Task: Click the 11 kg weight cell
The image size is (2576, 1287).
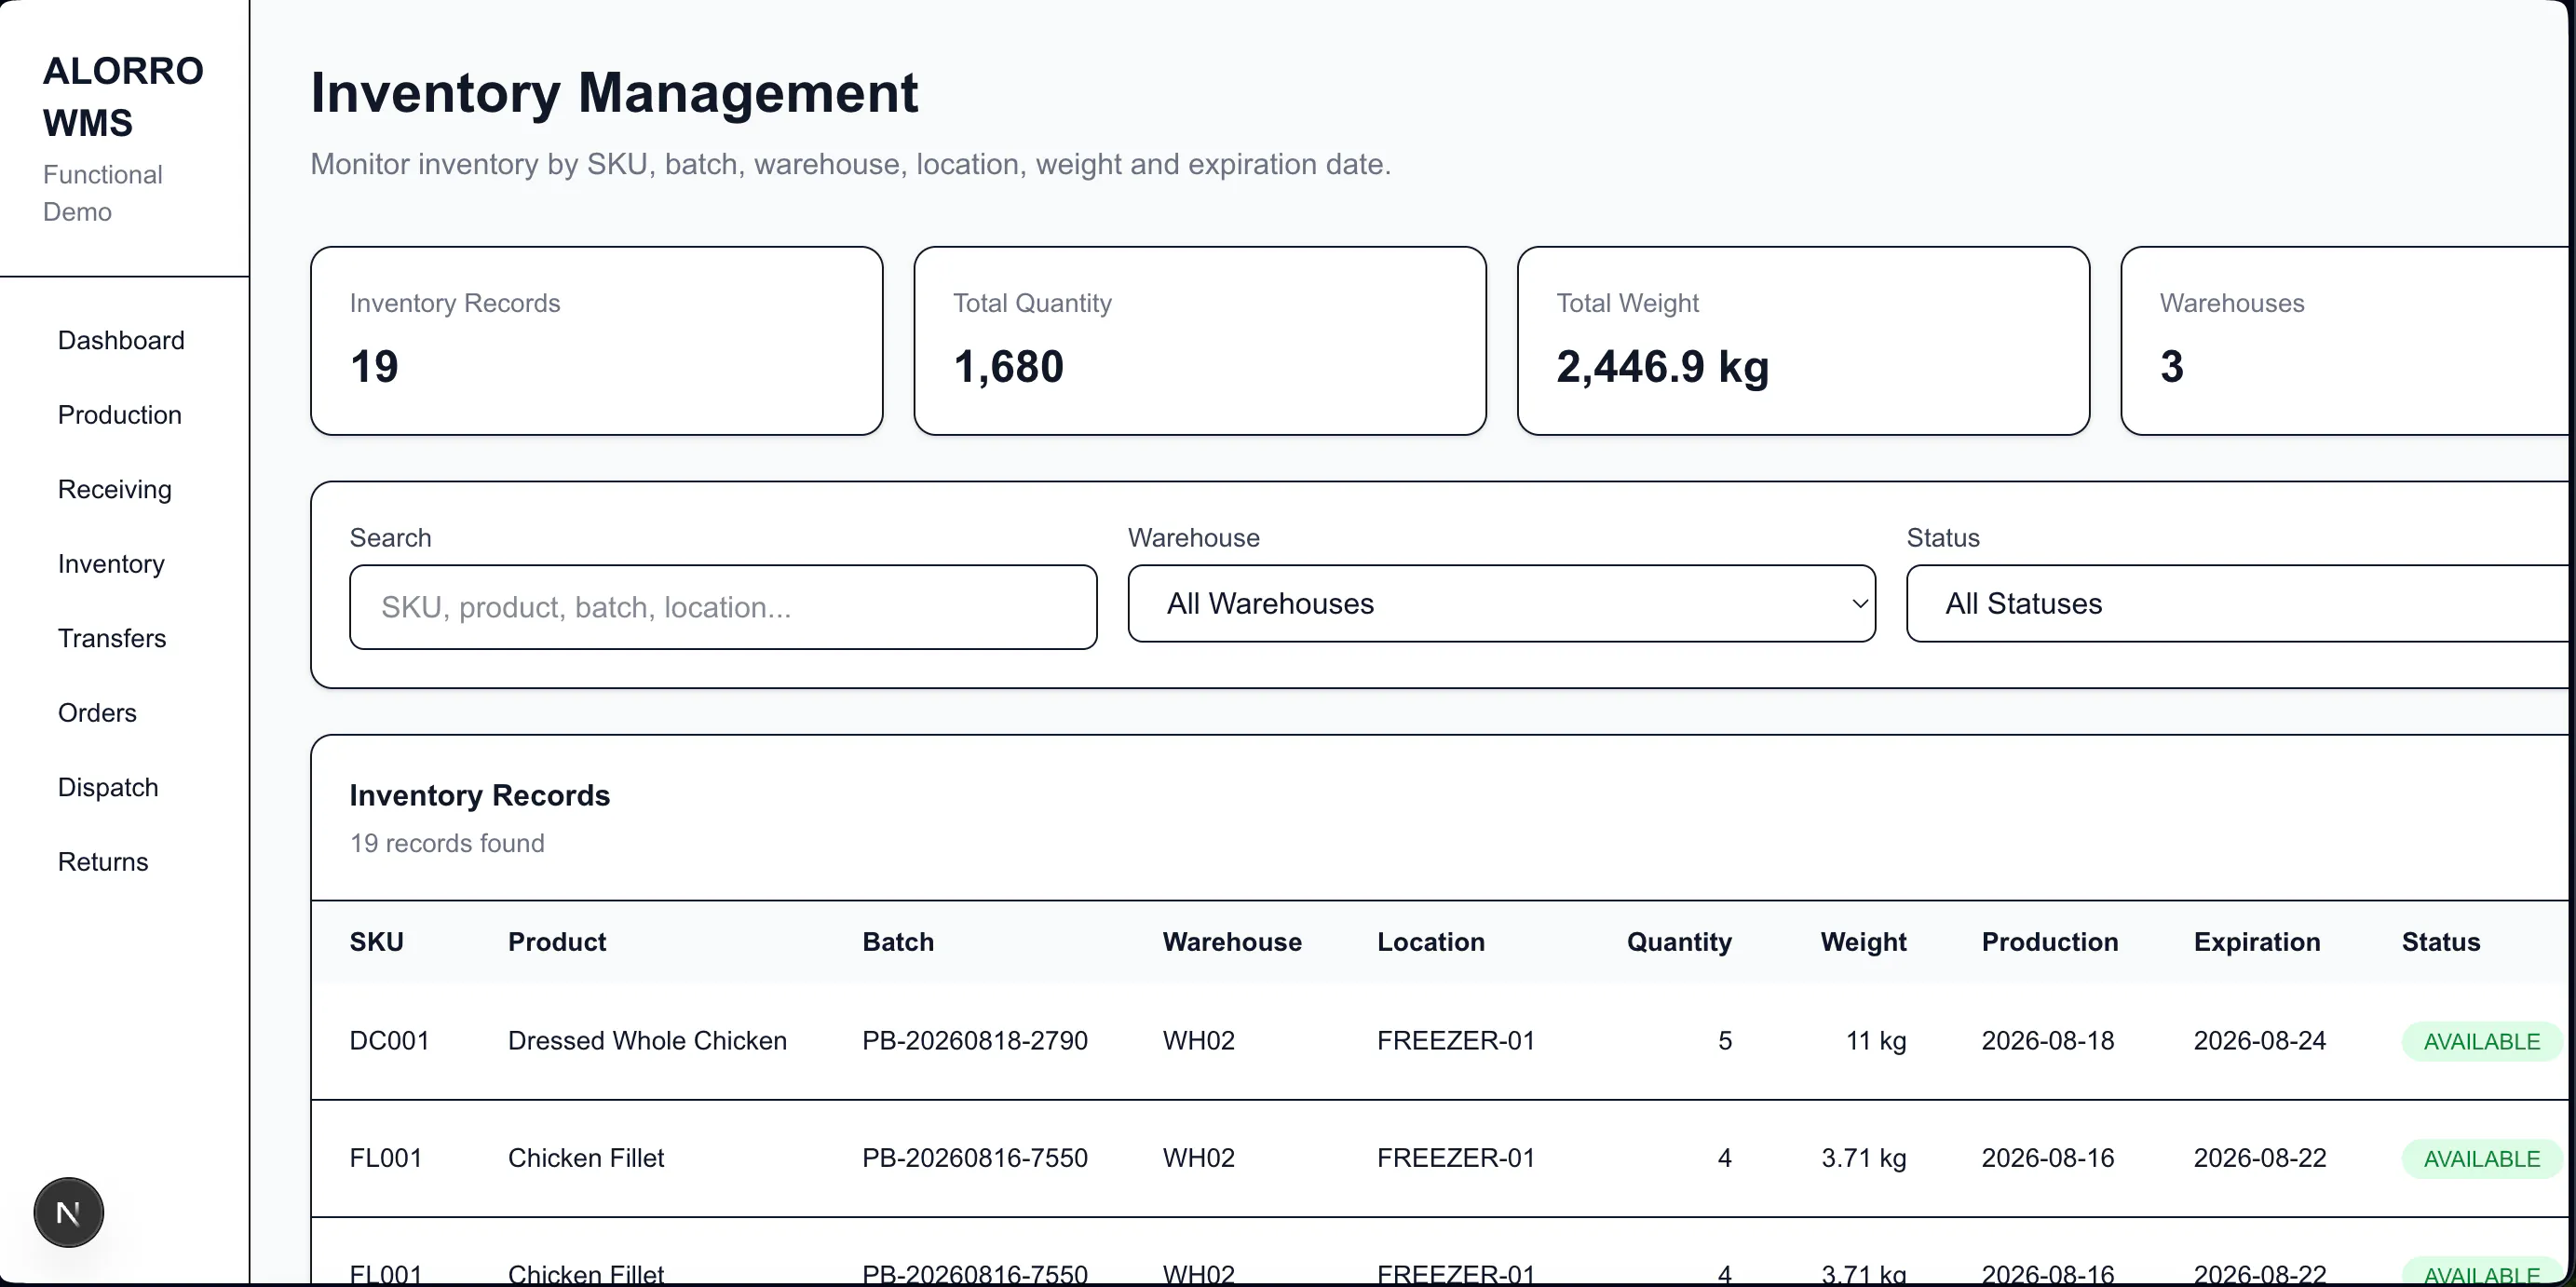Action: pyautogui.click(x=1876, y=1041)
